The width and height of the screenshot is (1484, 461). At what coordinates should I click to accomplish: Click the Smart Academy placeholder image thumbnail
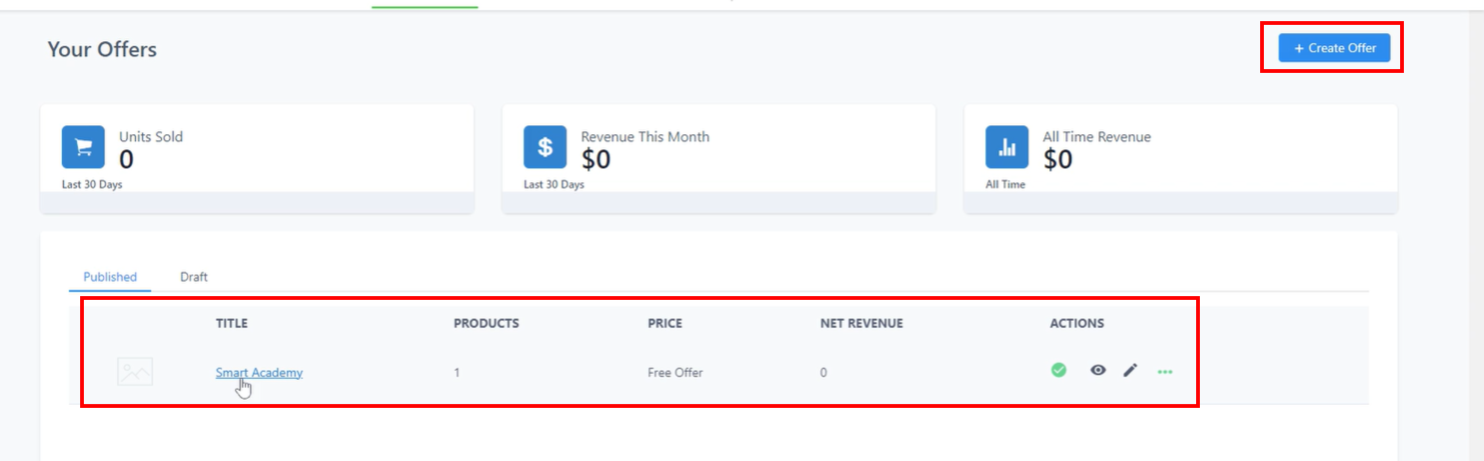pos(135,372)
